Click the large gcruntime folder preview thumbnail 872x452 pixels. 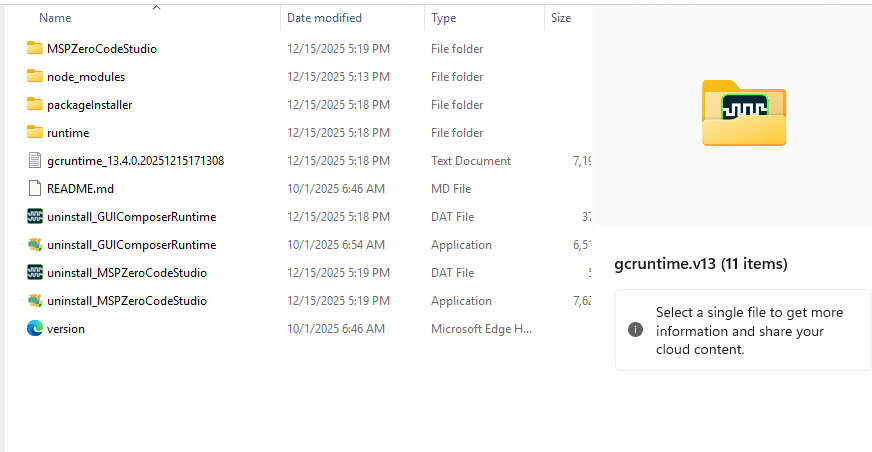point(743,112)
